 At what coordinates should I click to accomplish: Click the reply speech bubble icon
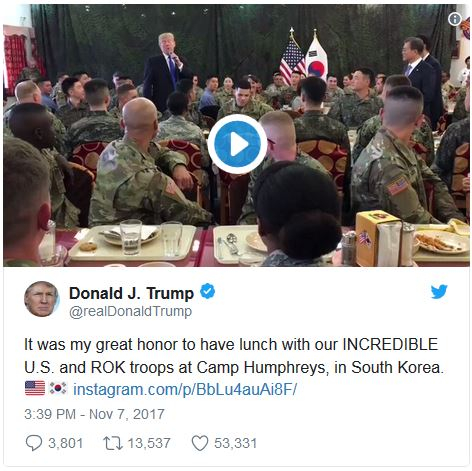click(x=34, y=443)
